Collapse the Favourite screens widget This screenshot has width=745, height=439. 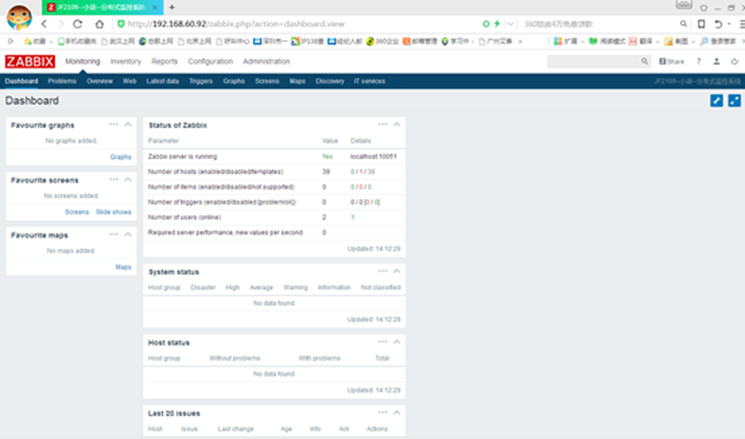pos(128,180)
